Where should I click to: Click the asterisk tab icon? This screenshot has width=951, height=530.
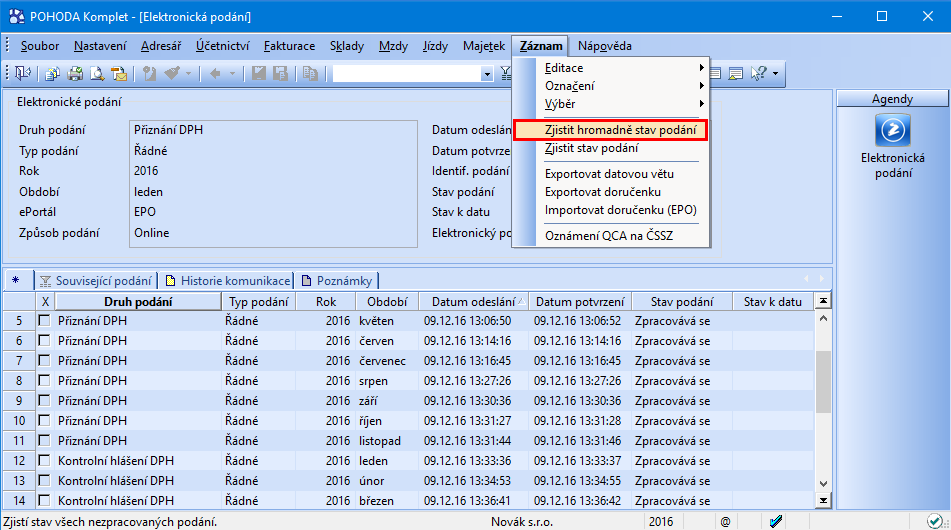coord(15,280)
